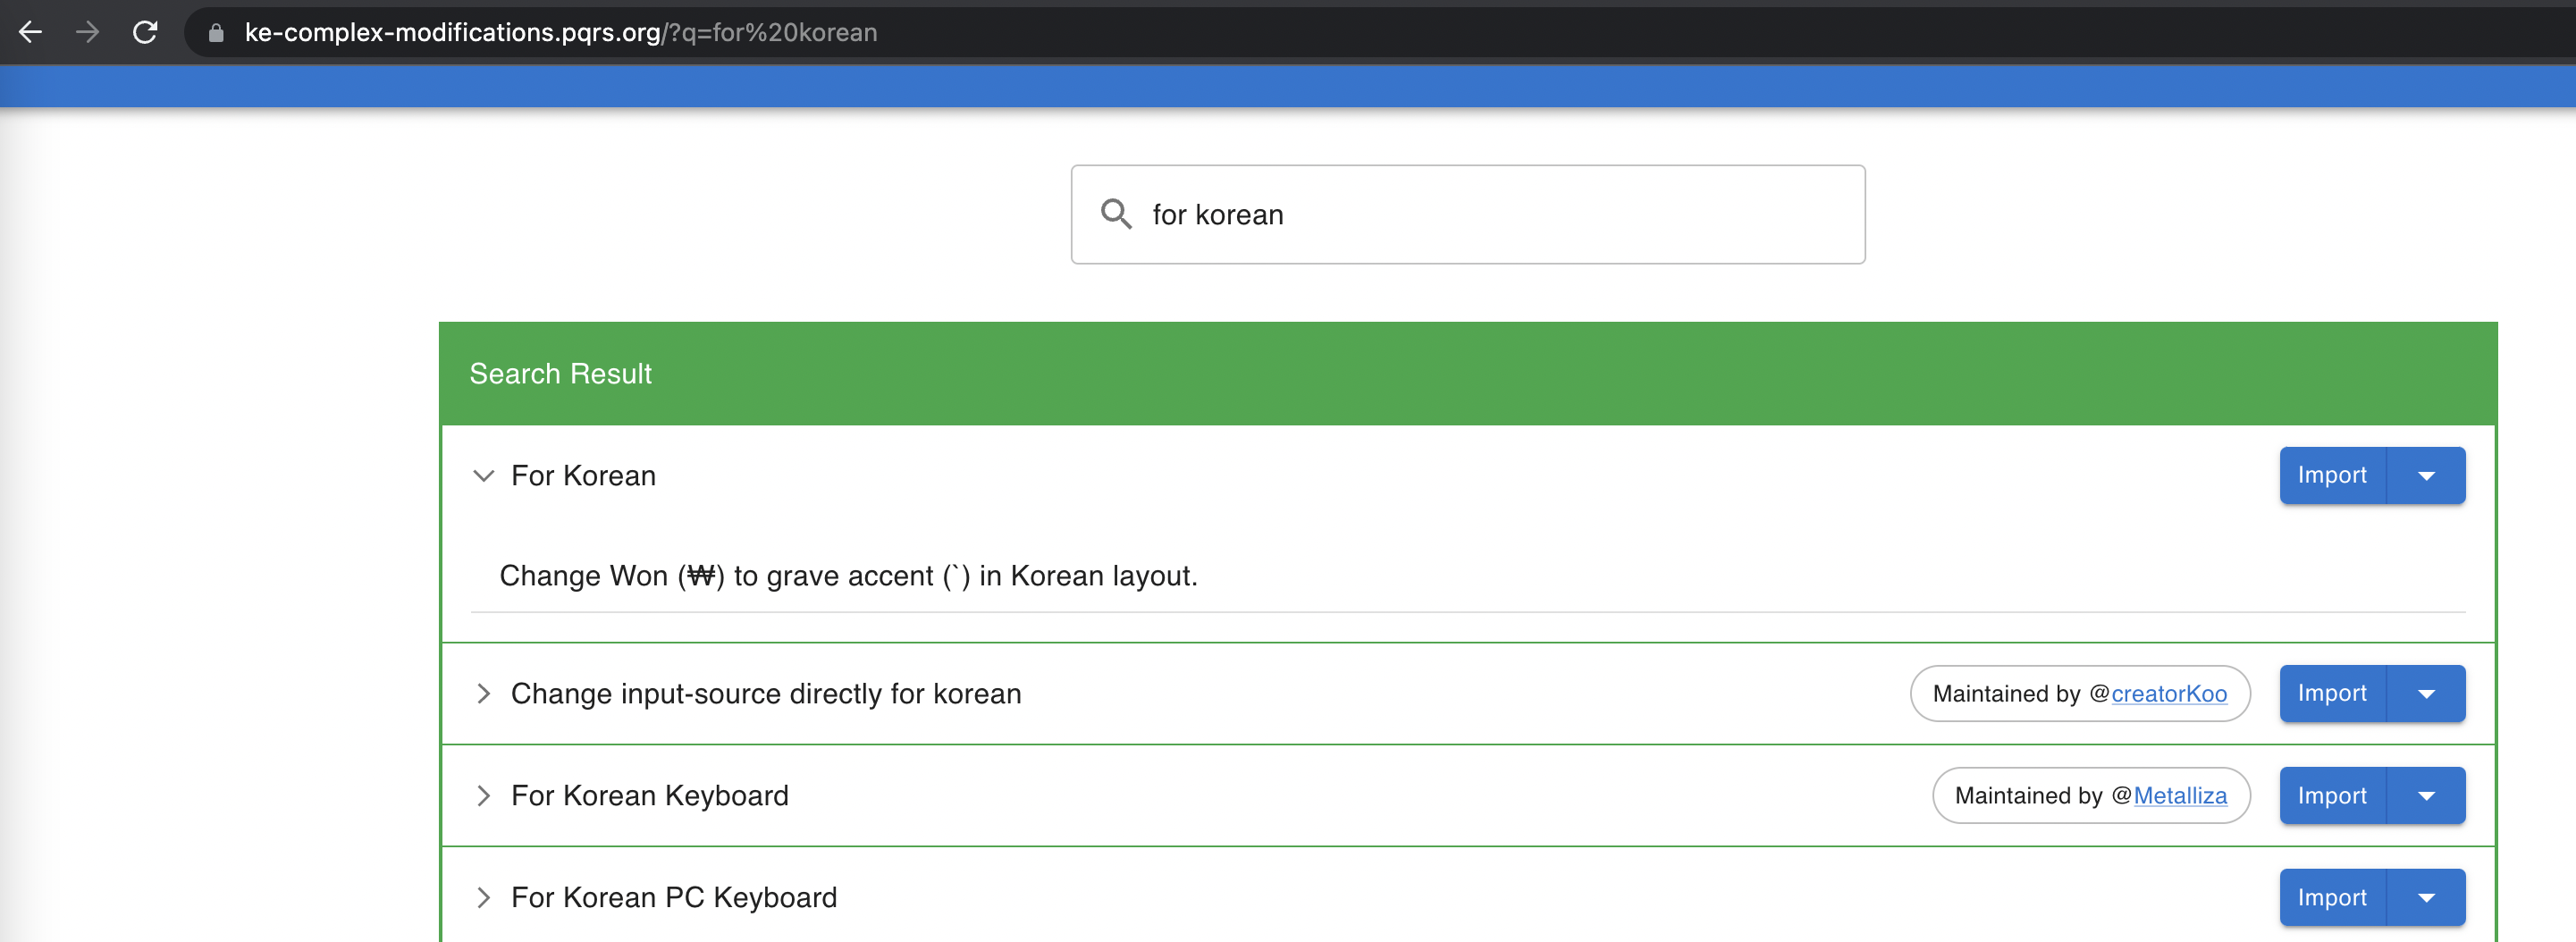This screenshot has width=2576, height=942.
Task: Focus the 'for korean' search field
Action: pos(1467,214)
